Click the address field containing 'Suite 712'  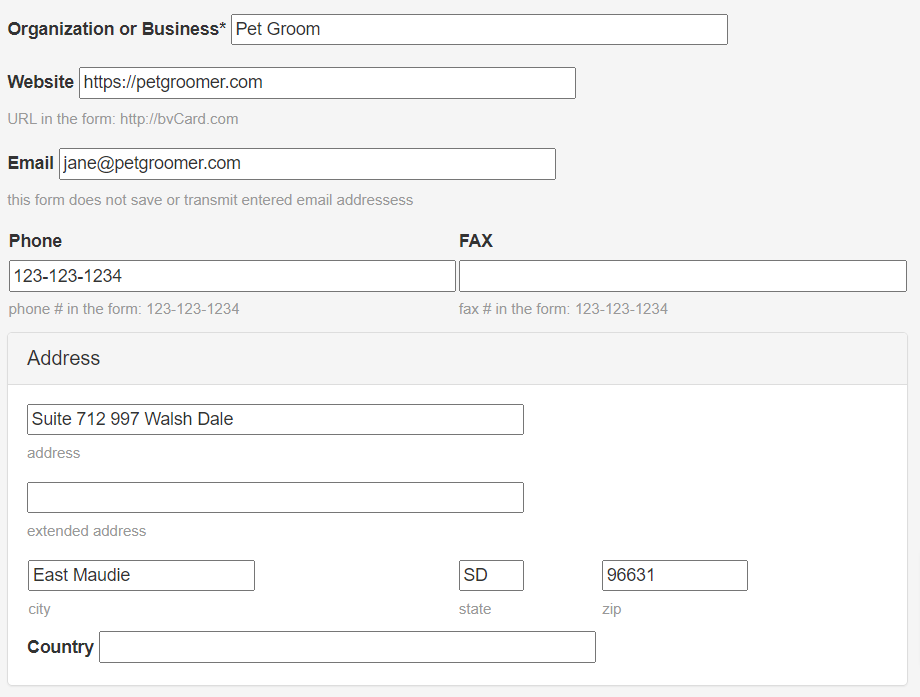coord(275,419)
